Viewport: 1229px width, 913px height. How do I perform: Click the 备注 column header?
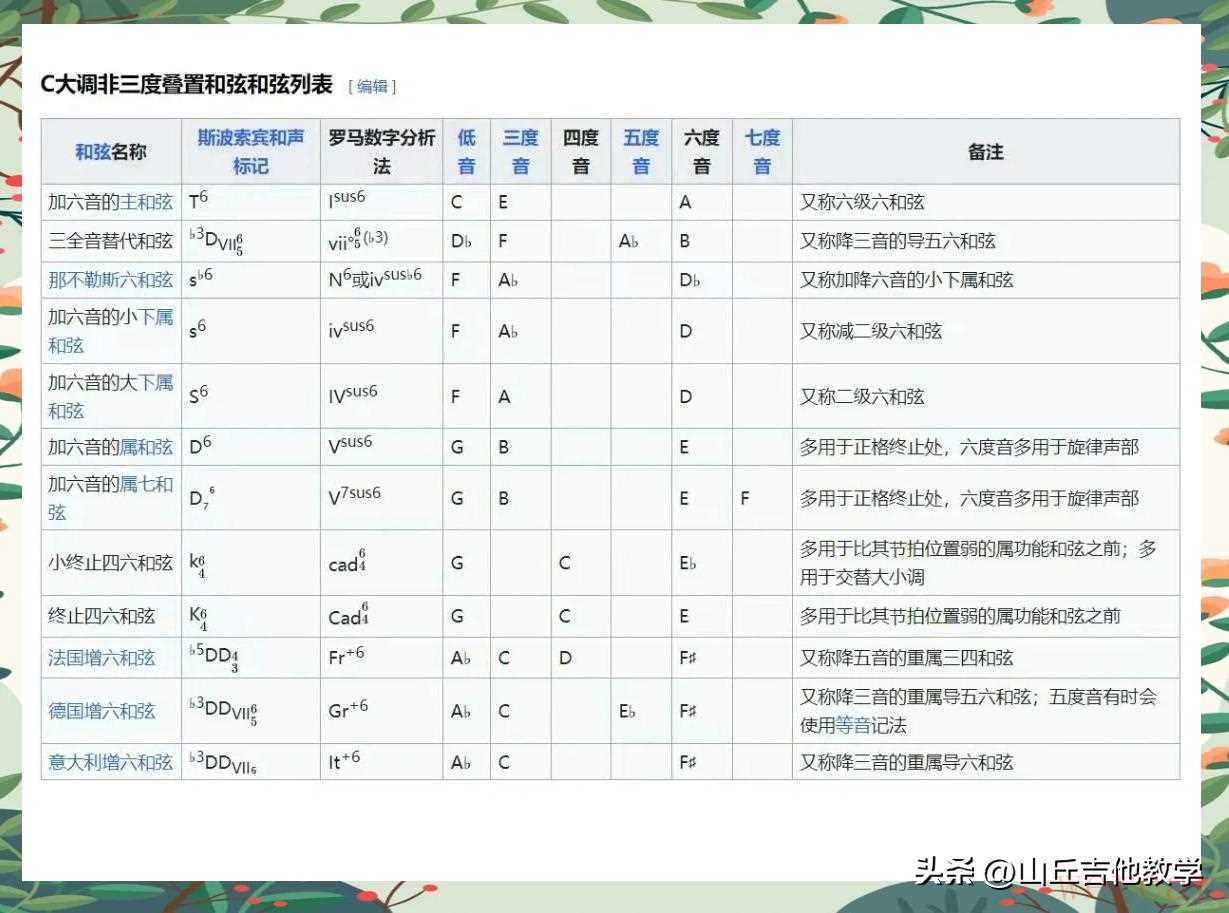click(985, 152)
